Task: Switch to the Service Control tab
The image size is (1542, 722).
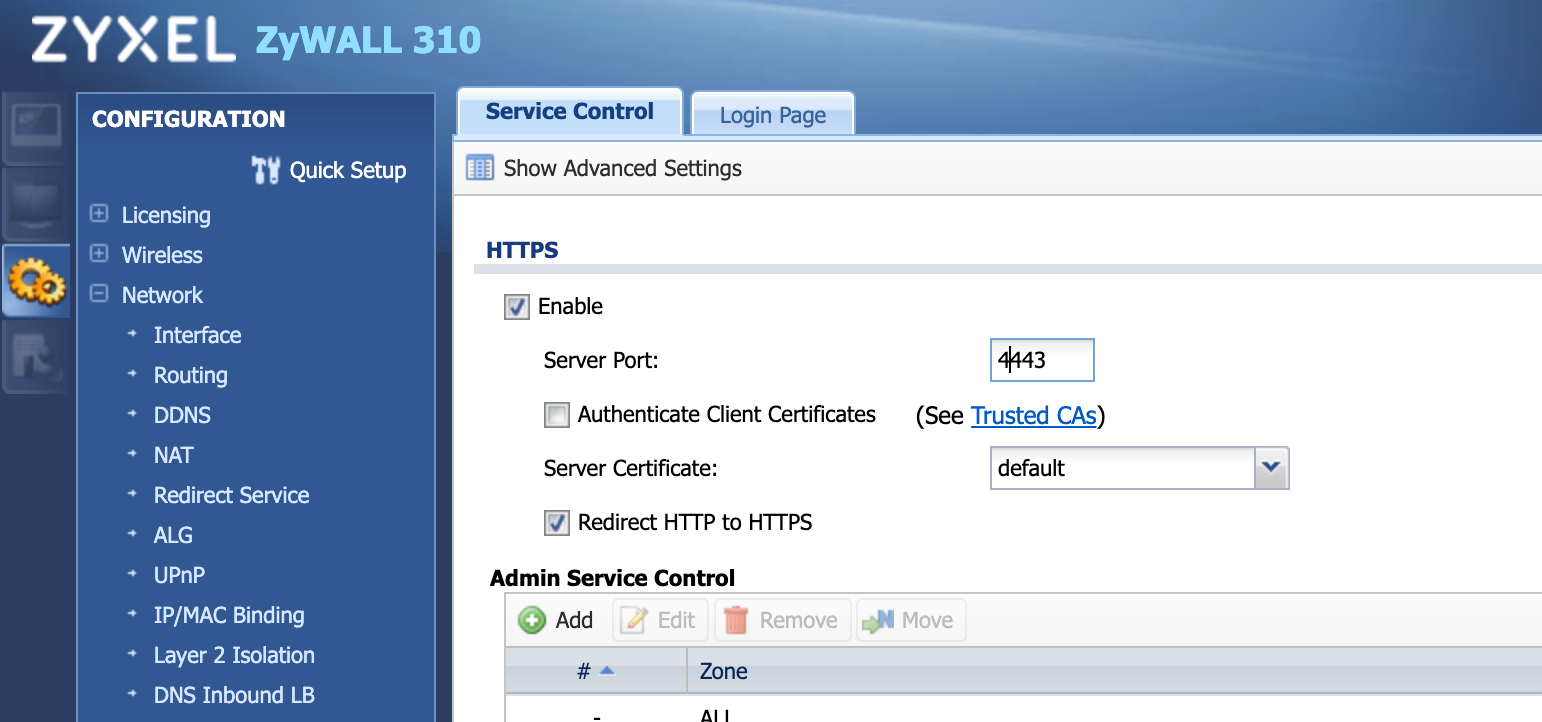Action: pyautogui.click(x=570, y=111)
